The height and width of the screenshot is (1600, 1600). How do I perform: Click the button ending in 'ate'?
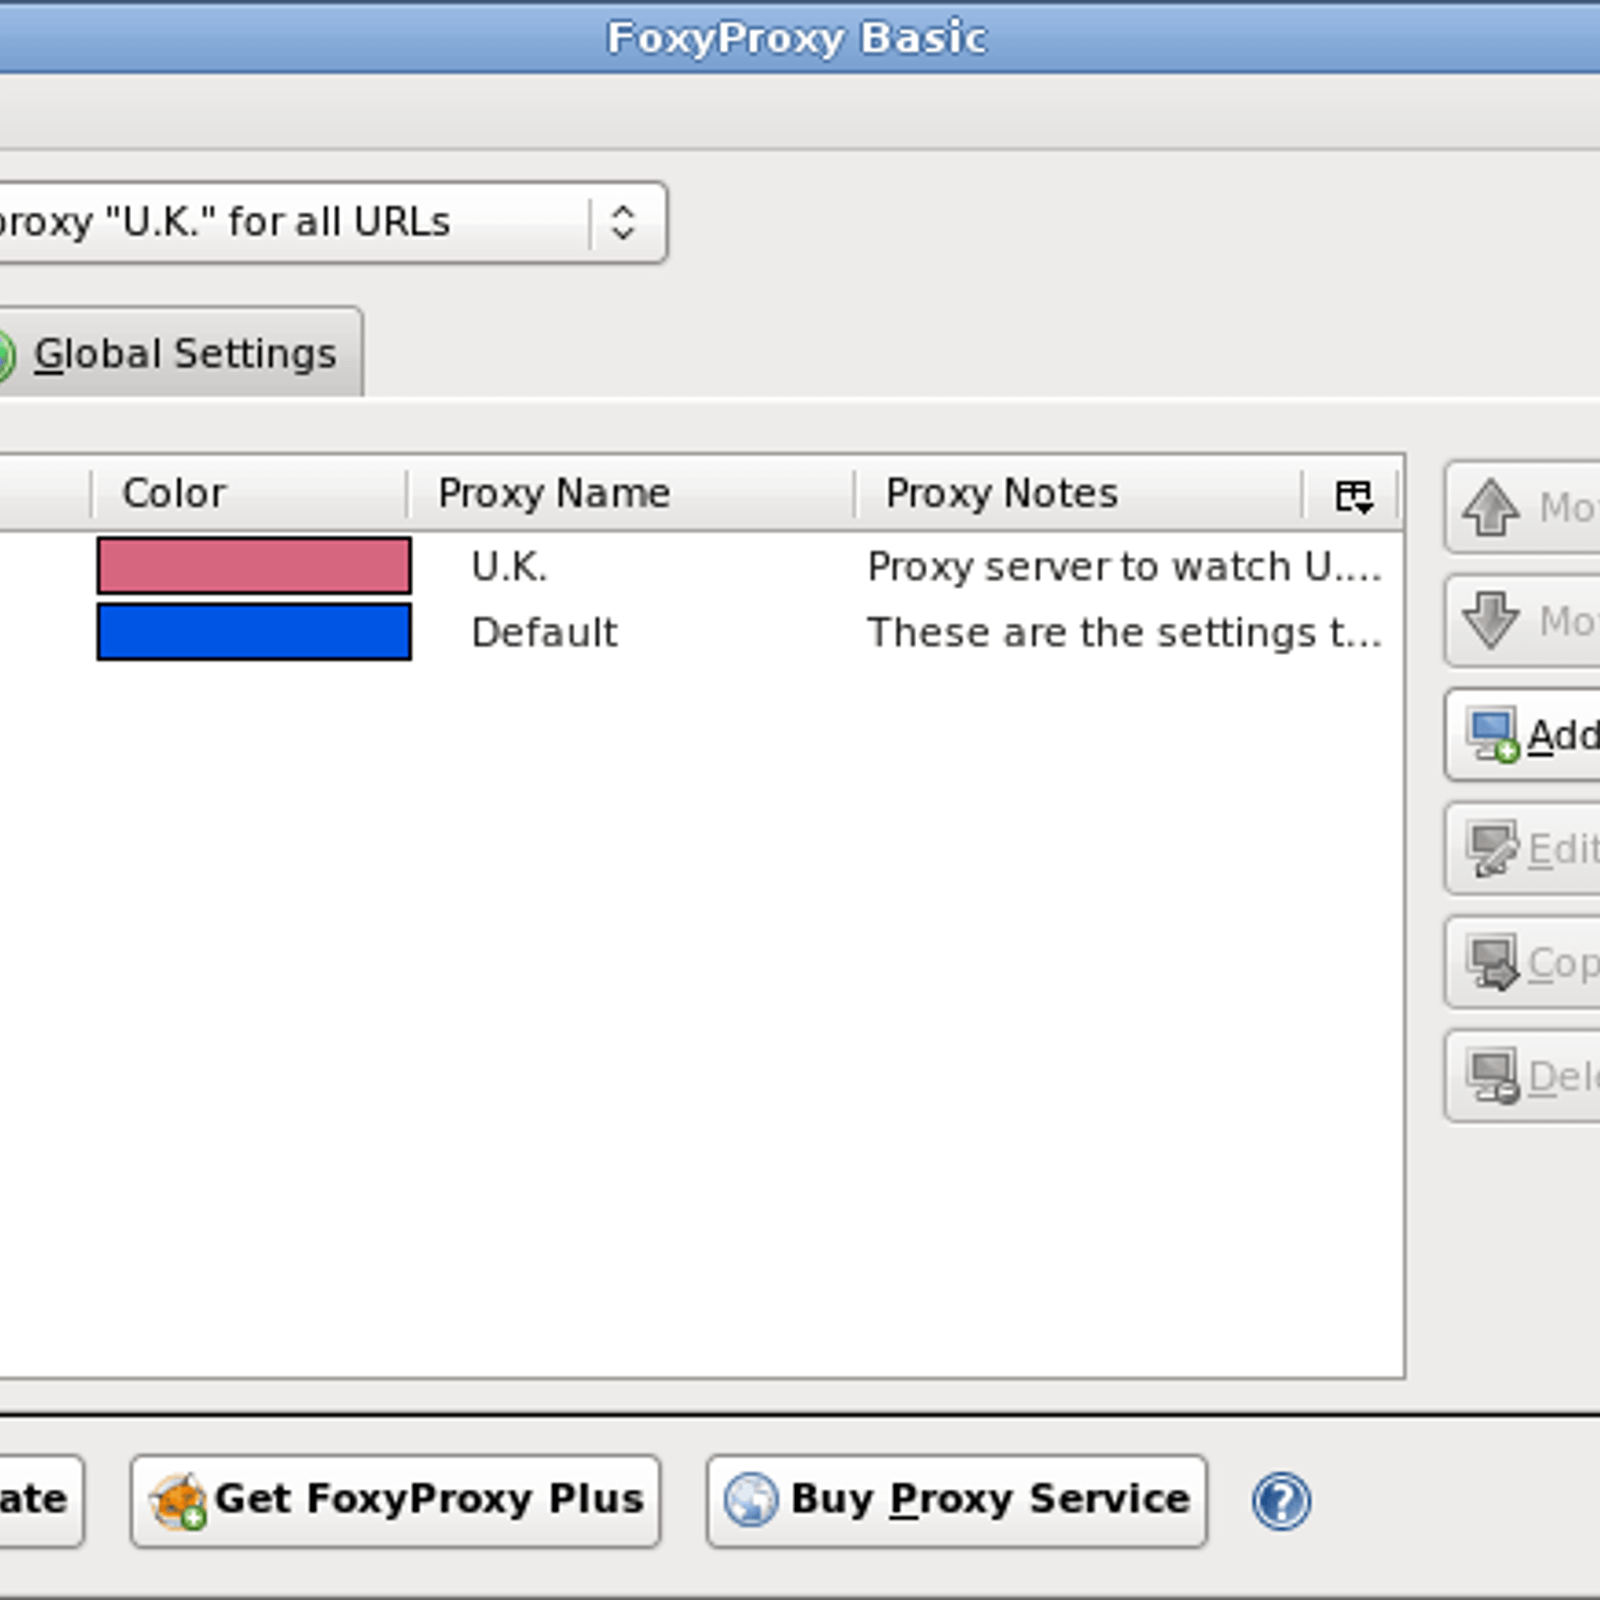coord(41,1501)
